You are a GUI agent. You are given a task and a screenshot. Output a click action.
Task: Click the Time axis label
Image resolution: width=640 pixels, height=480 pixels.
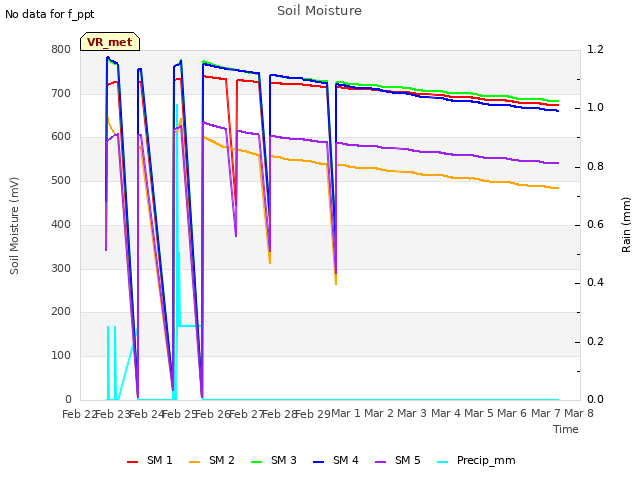[x=566, y=429]
